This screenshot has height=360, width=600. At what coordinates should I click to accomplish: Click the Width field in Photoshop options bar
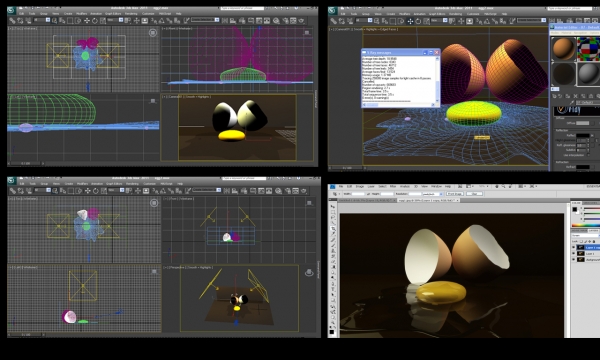point(358,194)
